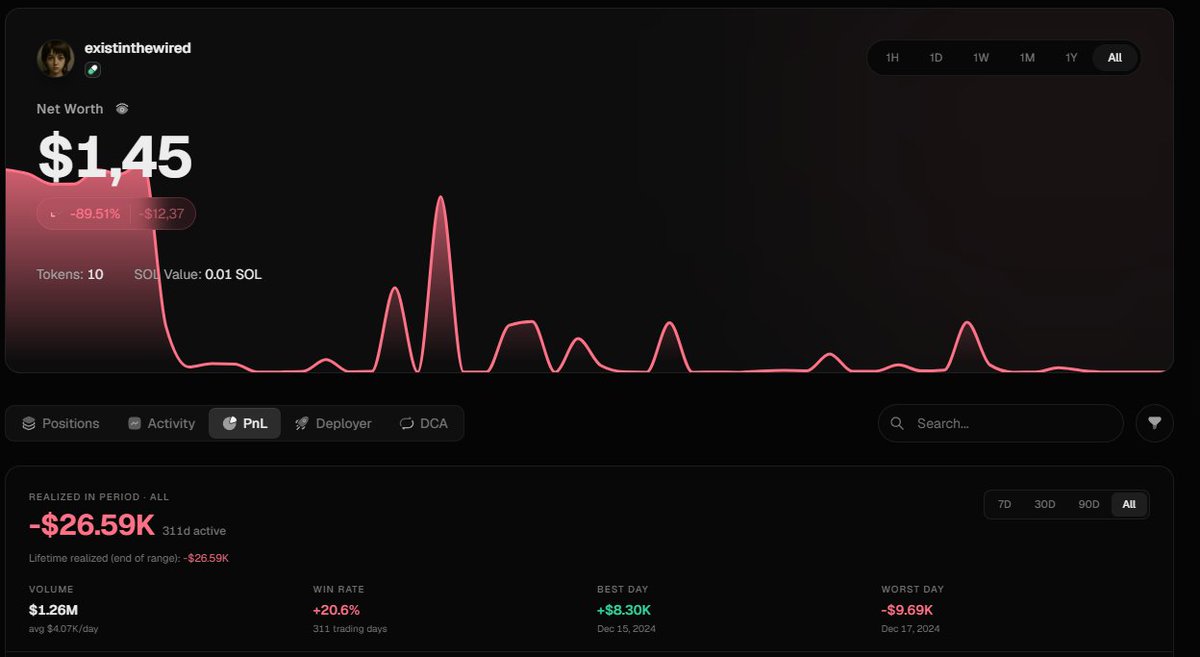Select the 30D PnL period
Viewport: 1200px width, 657px height.
click(1045, 505)
